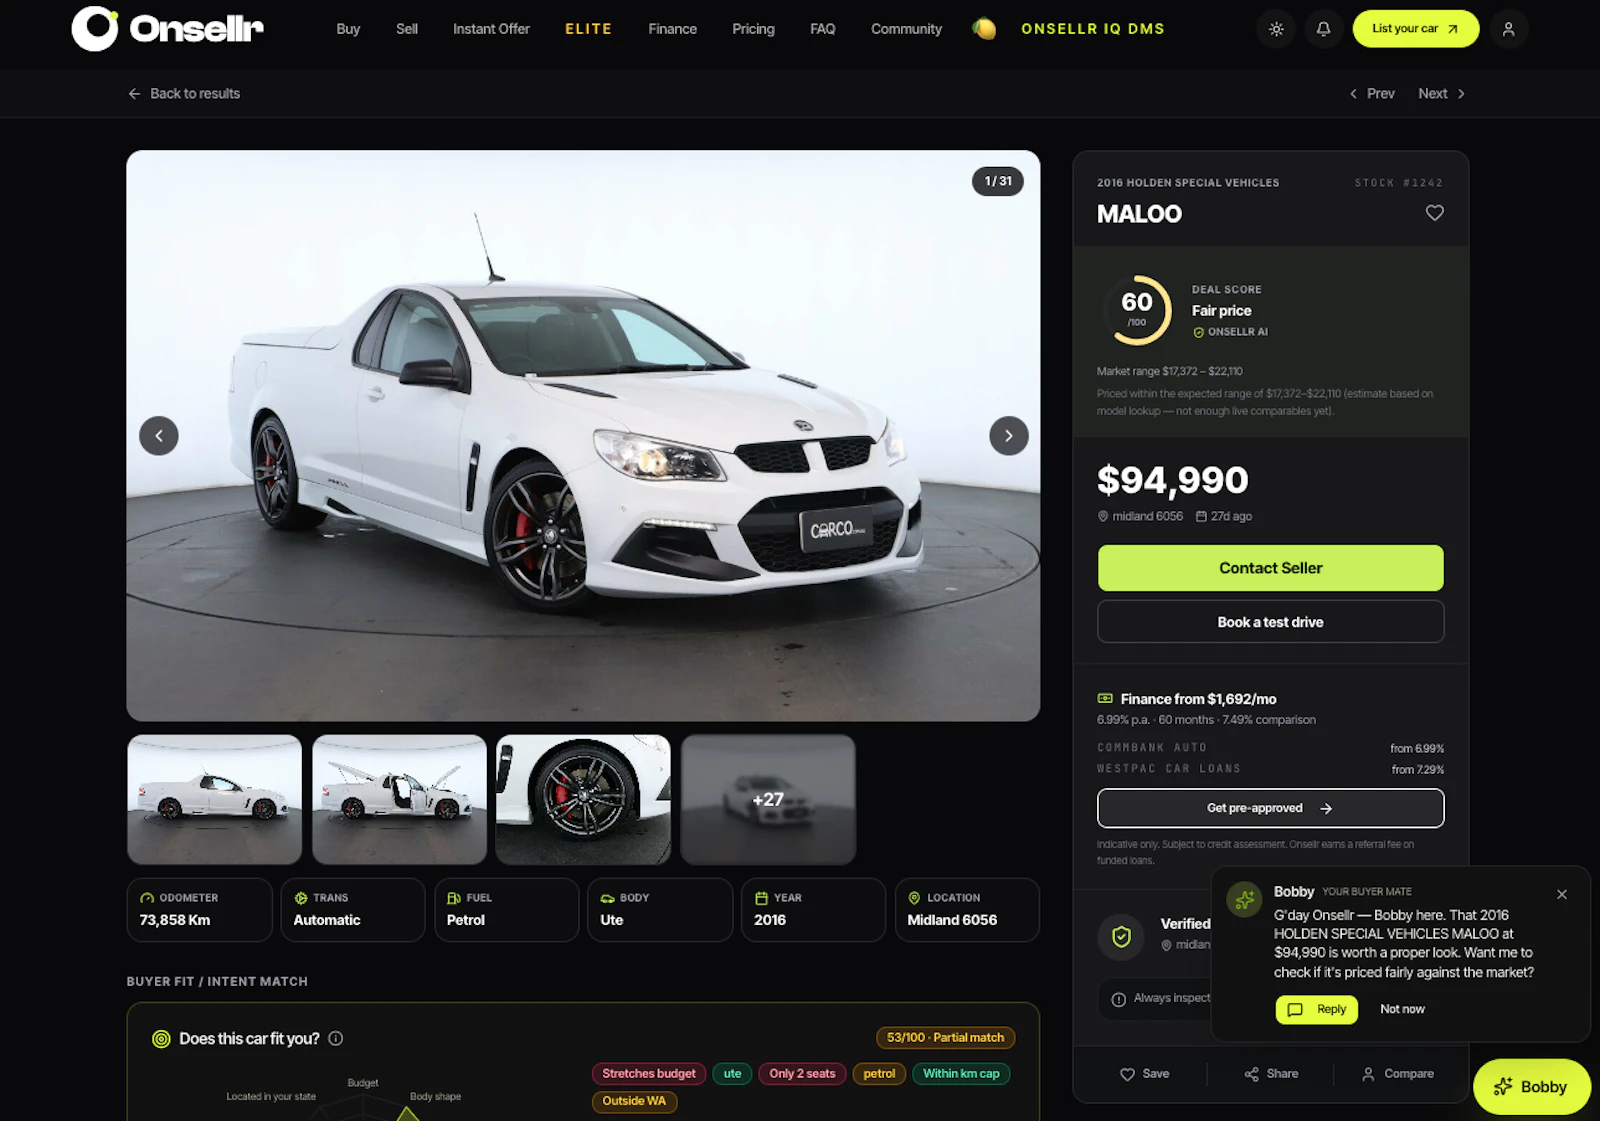Viewport: 1600px width, 1121px height.
Task: Open ONSELLR IQ DMS link
Action: point(1092,29)
